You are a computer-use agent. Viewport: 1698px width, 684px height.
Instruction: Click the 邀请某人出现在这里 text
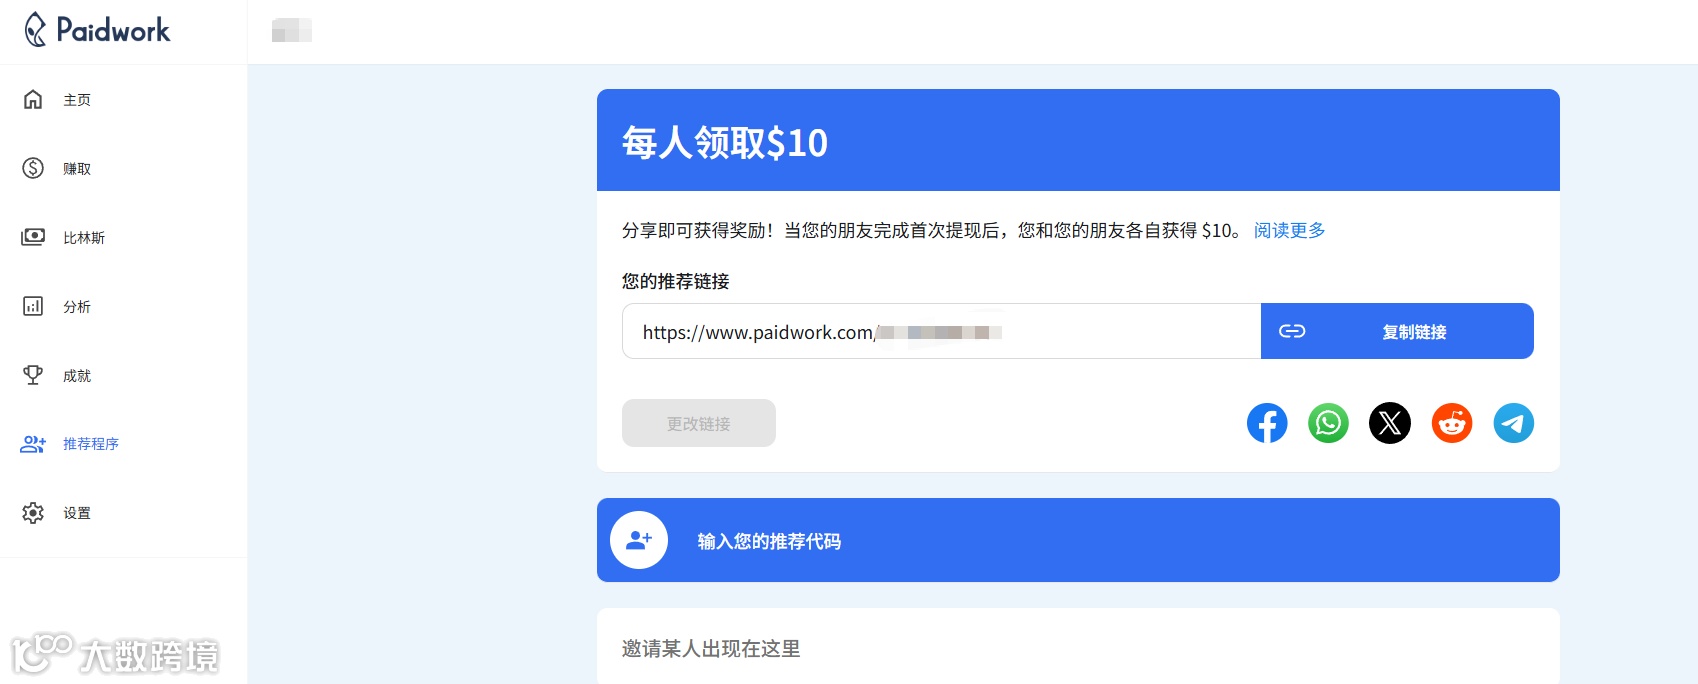tap(711, 649)
